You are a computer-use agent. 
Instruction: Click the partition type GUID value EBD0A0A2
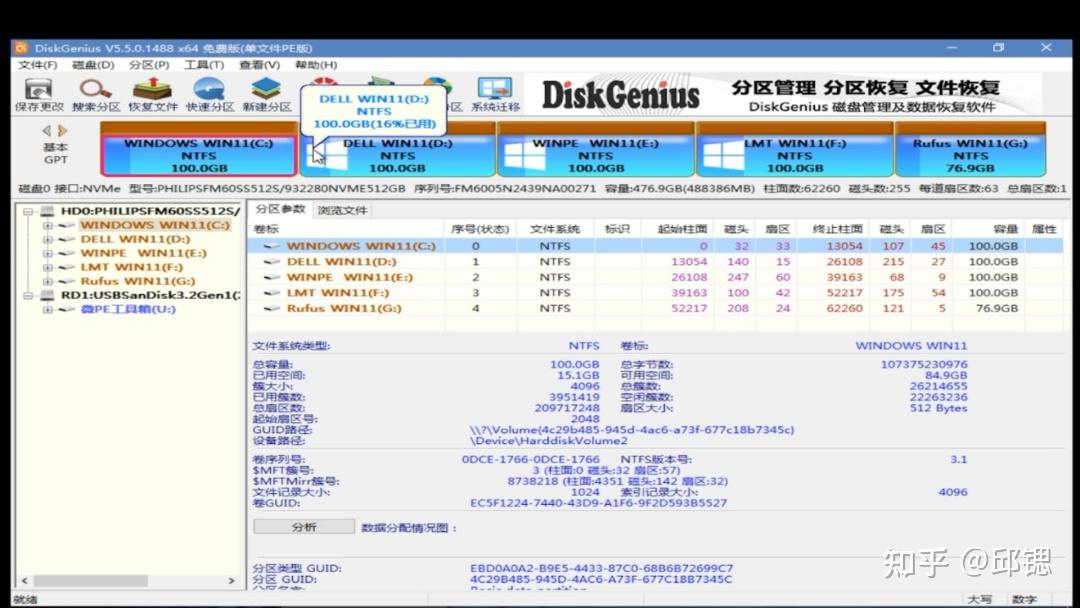pyautogui.click(x=601, y=568)
